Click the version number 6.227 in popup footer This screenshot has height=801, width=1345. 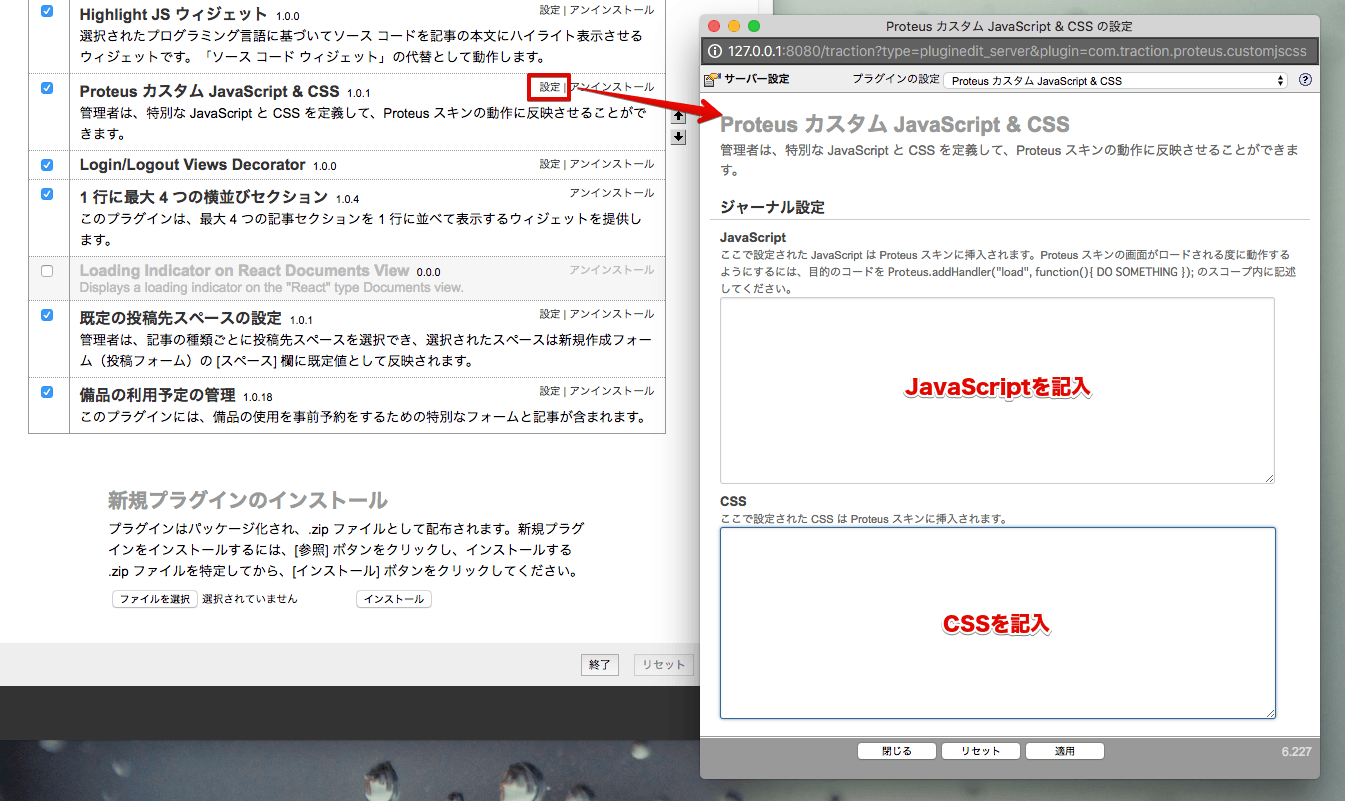[x=1296, y=751]
